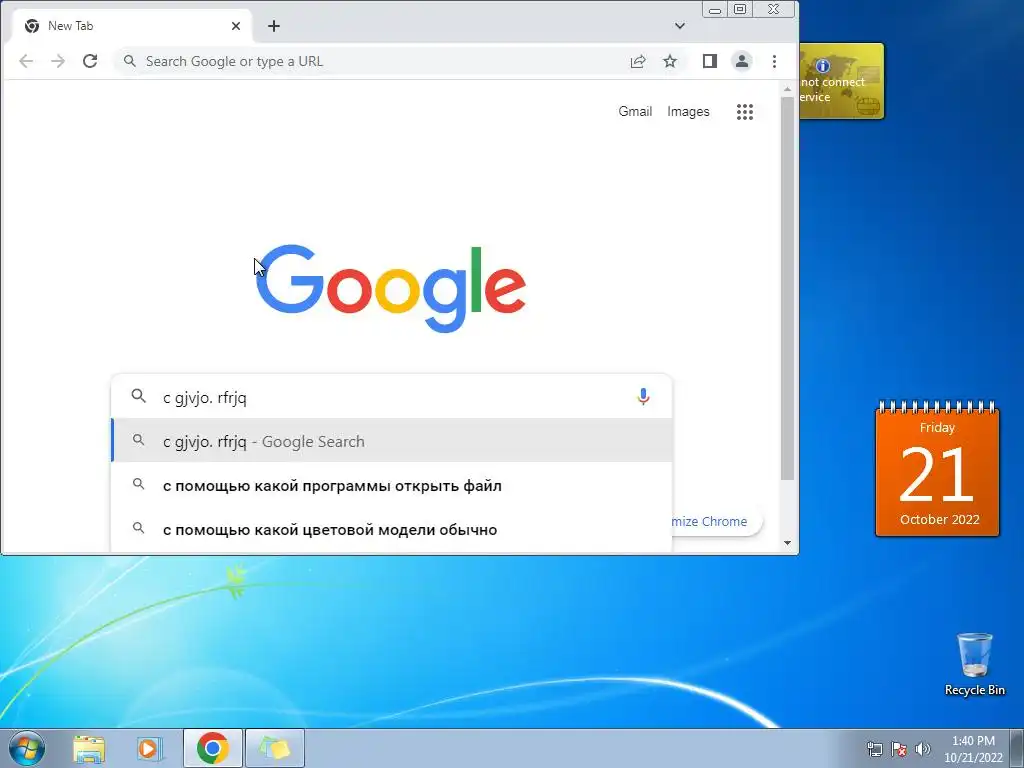Click the magnifier icon in Google search box

pyautogui.click(x=138, y=396)
